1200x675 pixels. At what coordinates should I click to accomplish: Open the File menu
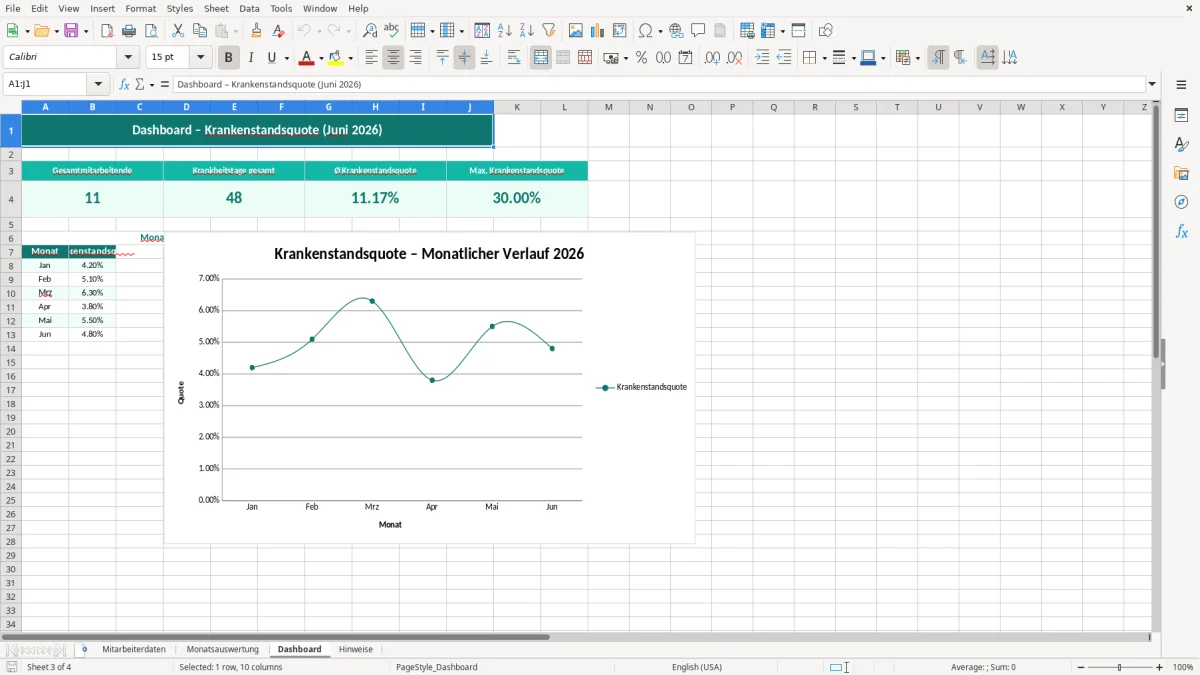coord(13,8)
